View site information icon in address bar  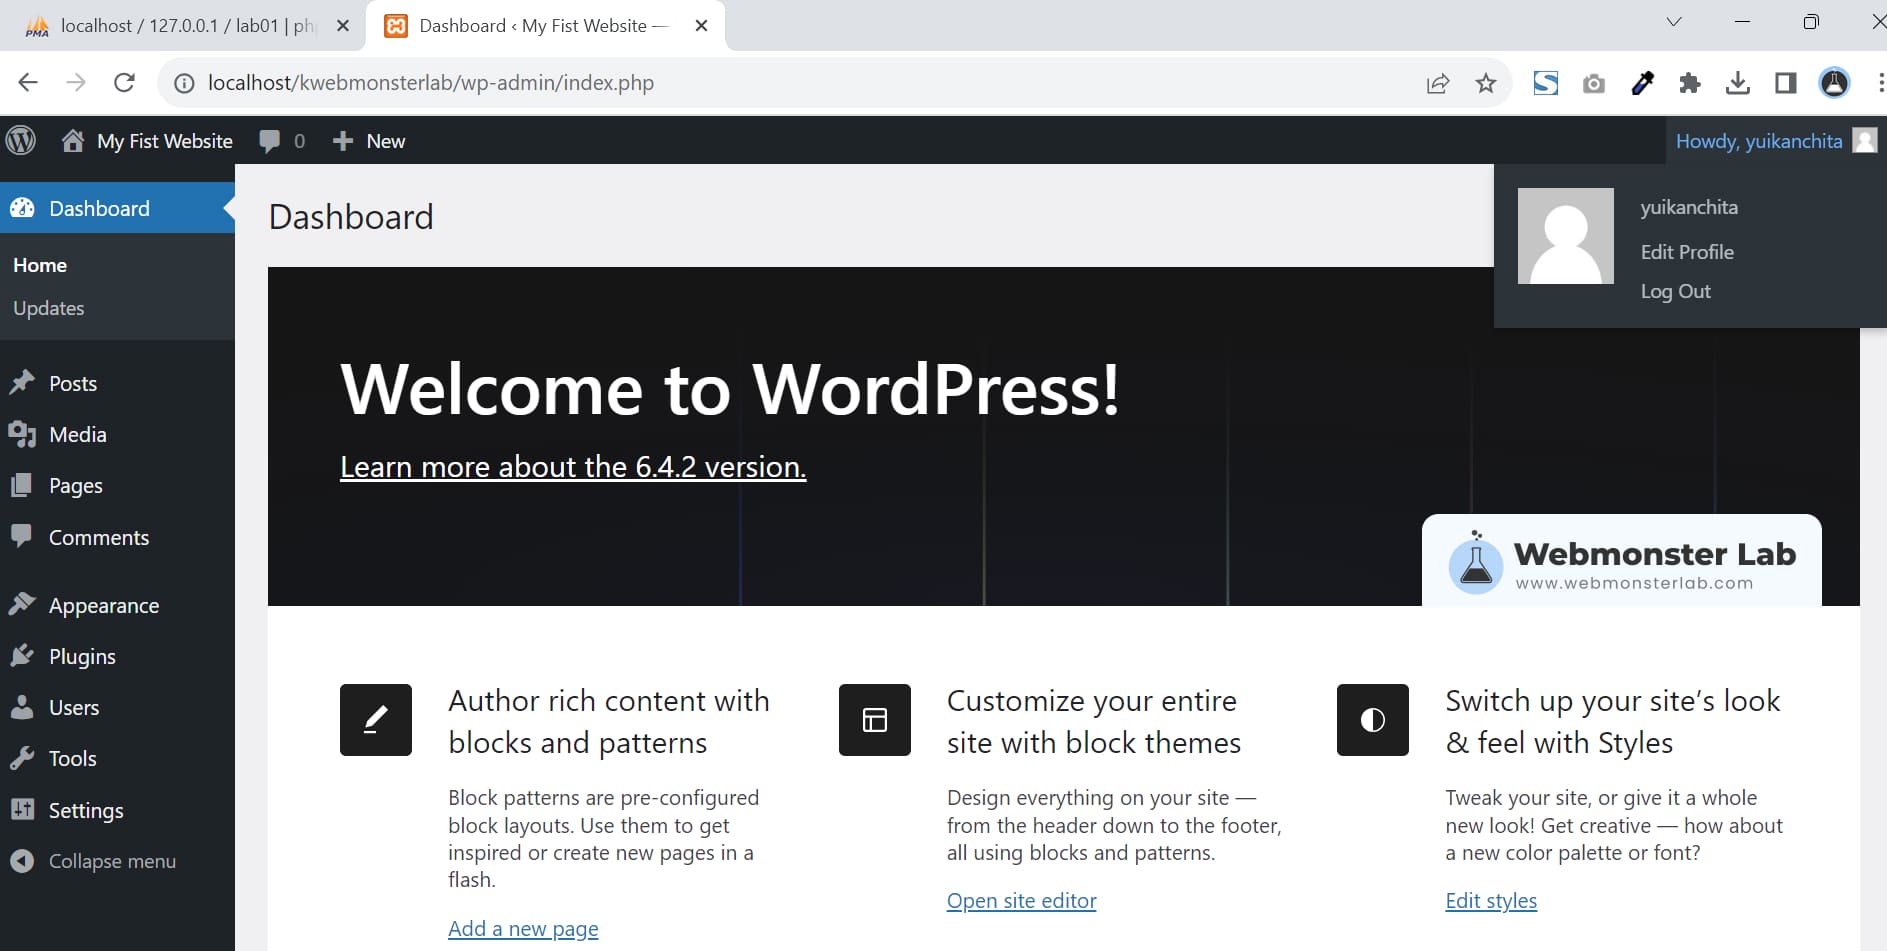tap(184, 83)
